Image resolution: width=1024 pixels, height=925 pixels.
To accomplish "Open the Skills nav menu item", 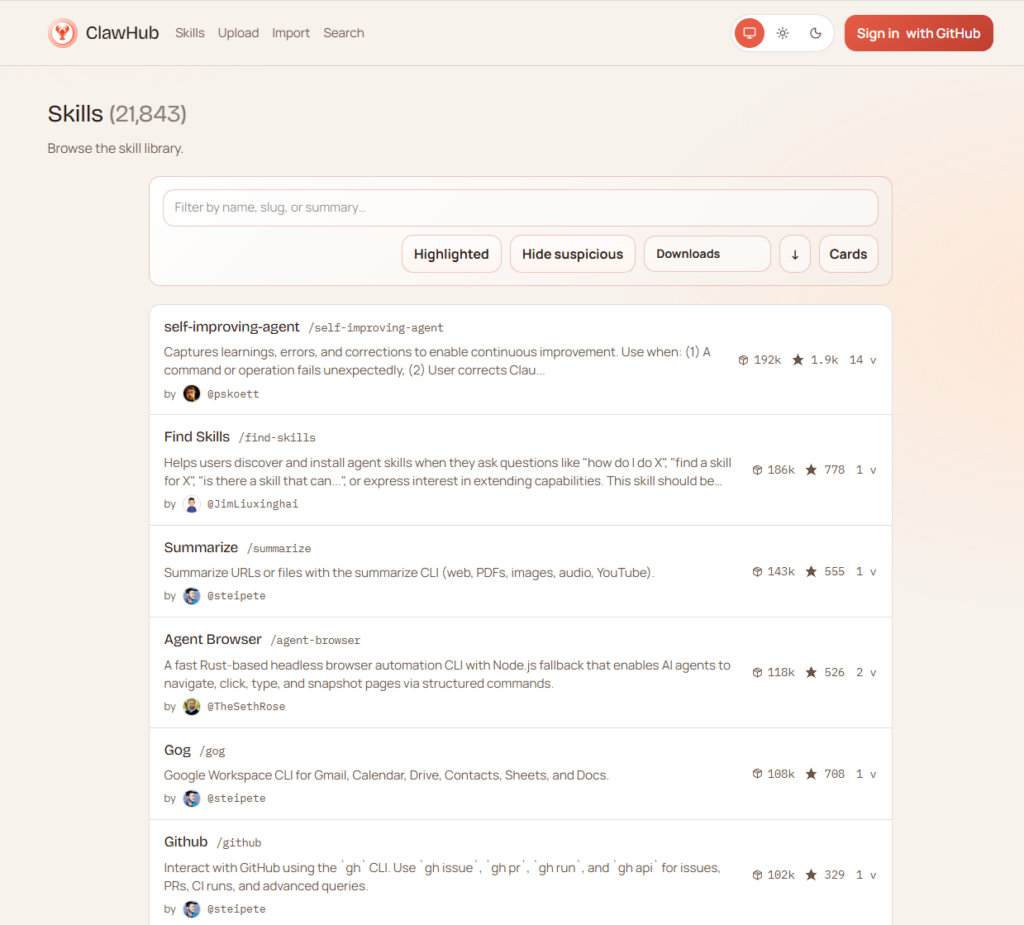I will [x=190, y=33].
